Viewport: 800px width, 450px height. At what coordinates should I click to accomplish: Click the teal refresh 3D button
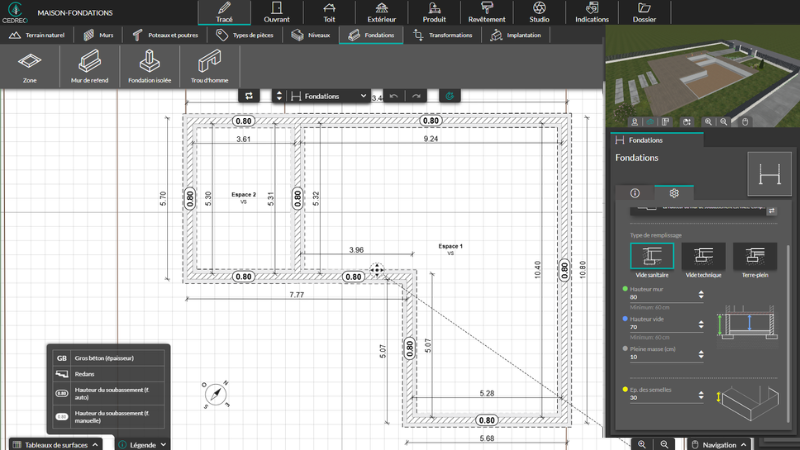(449, 96)
